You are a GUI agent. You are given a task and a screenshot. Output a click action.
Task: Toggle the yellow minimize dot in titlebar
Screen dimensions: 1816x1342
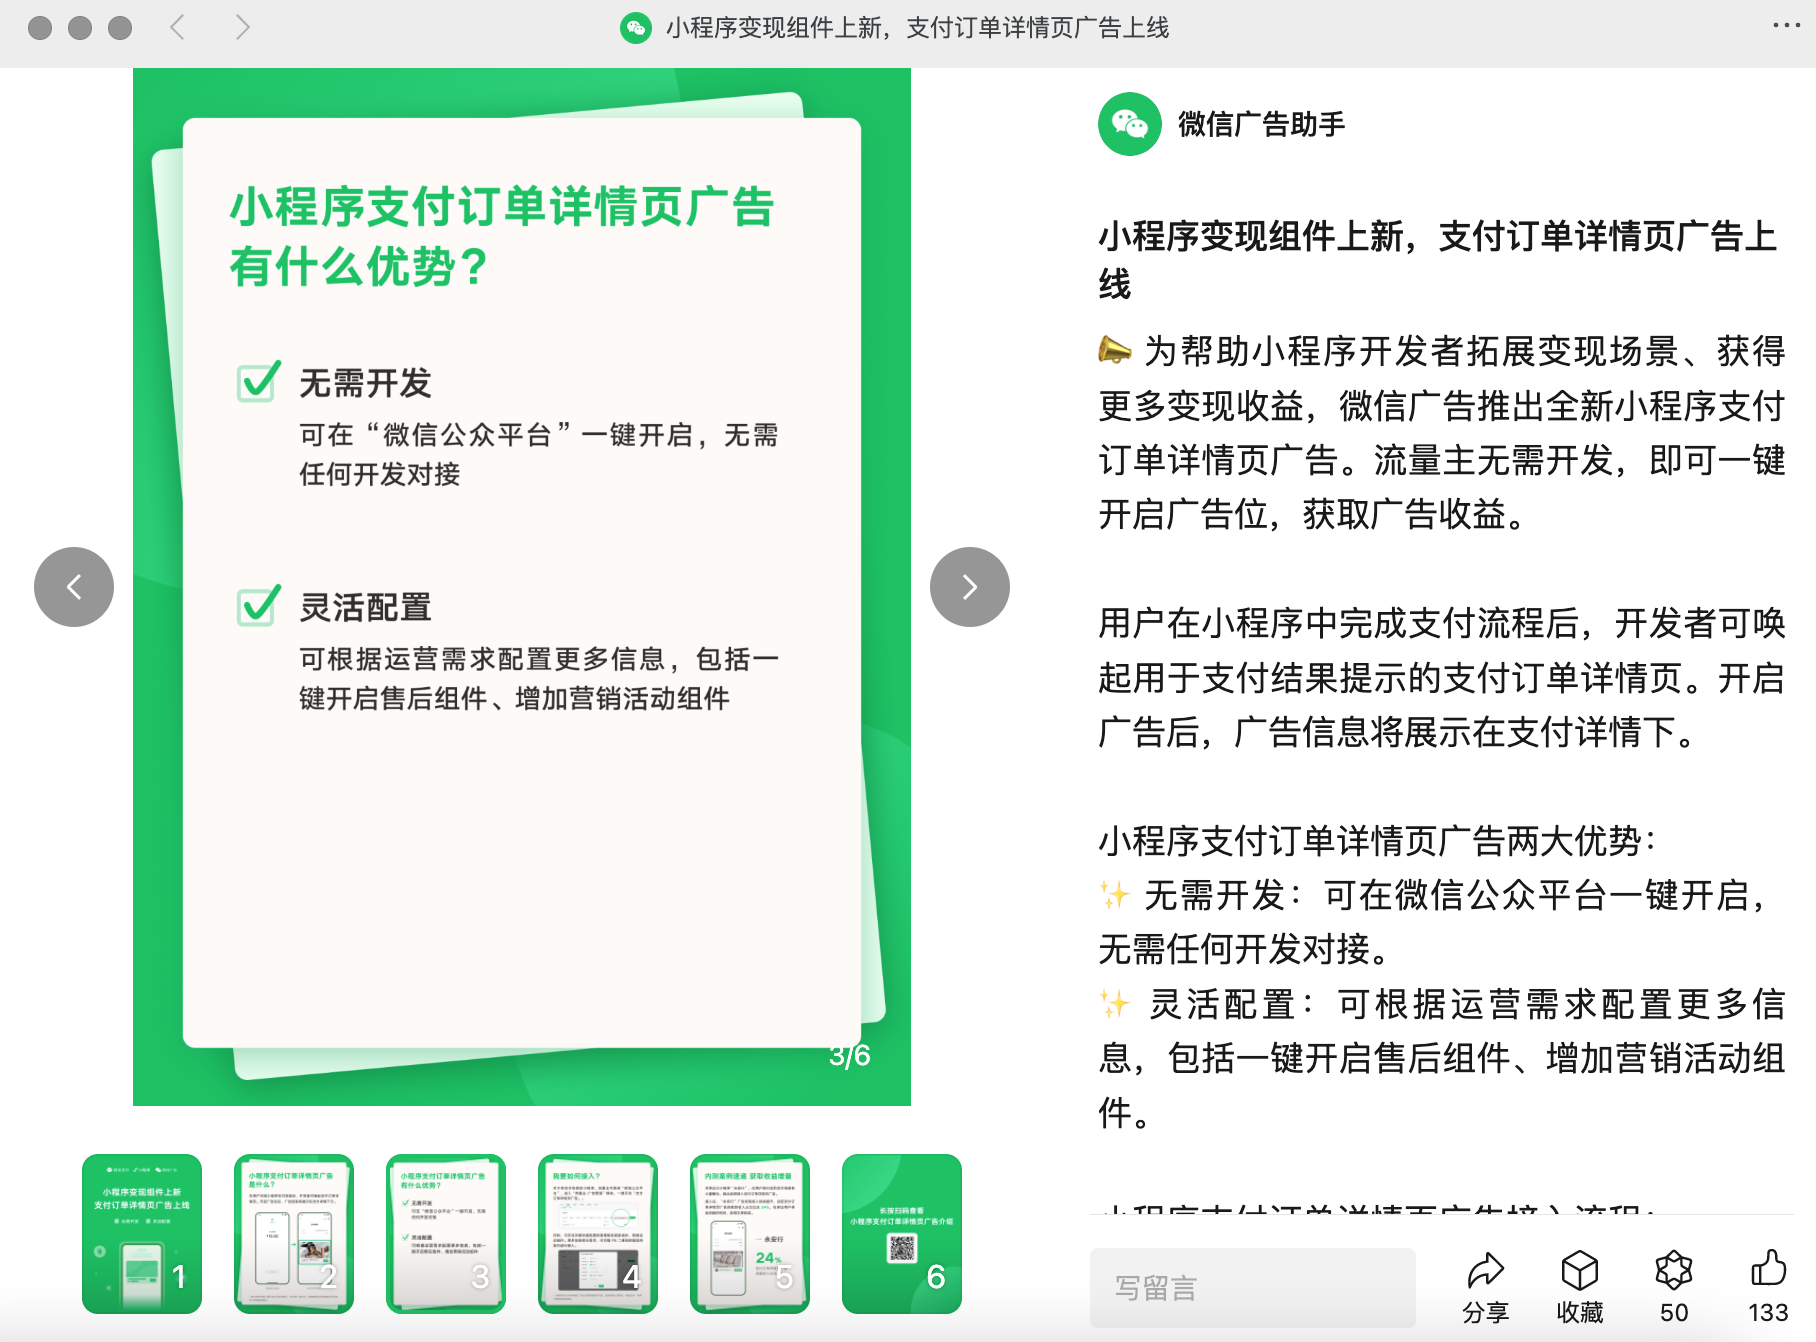78,28
